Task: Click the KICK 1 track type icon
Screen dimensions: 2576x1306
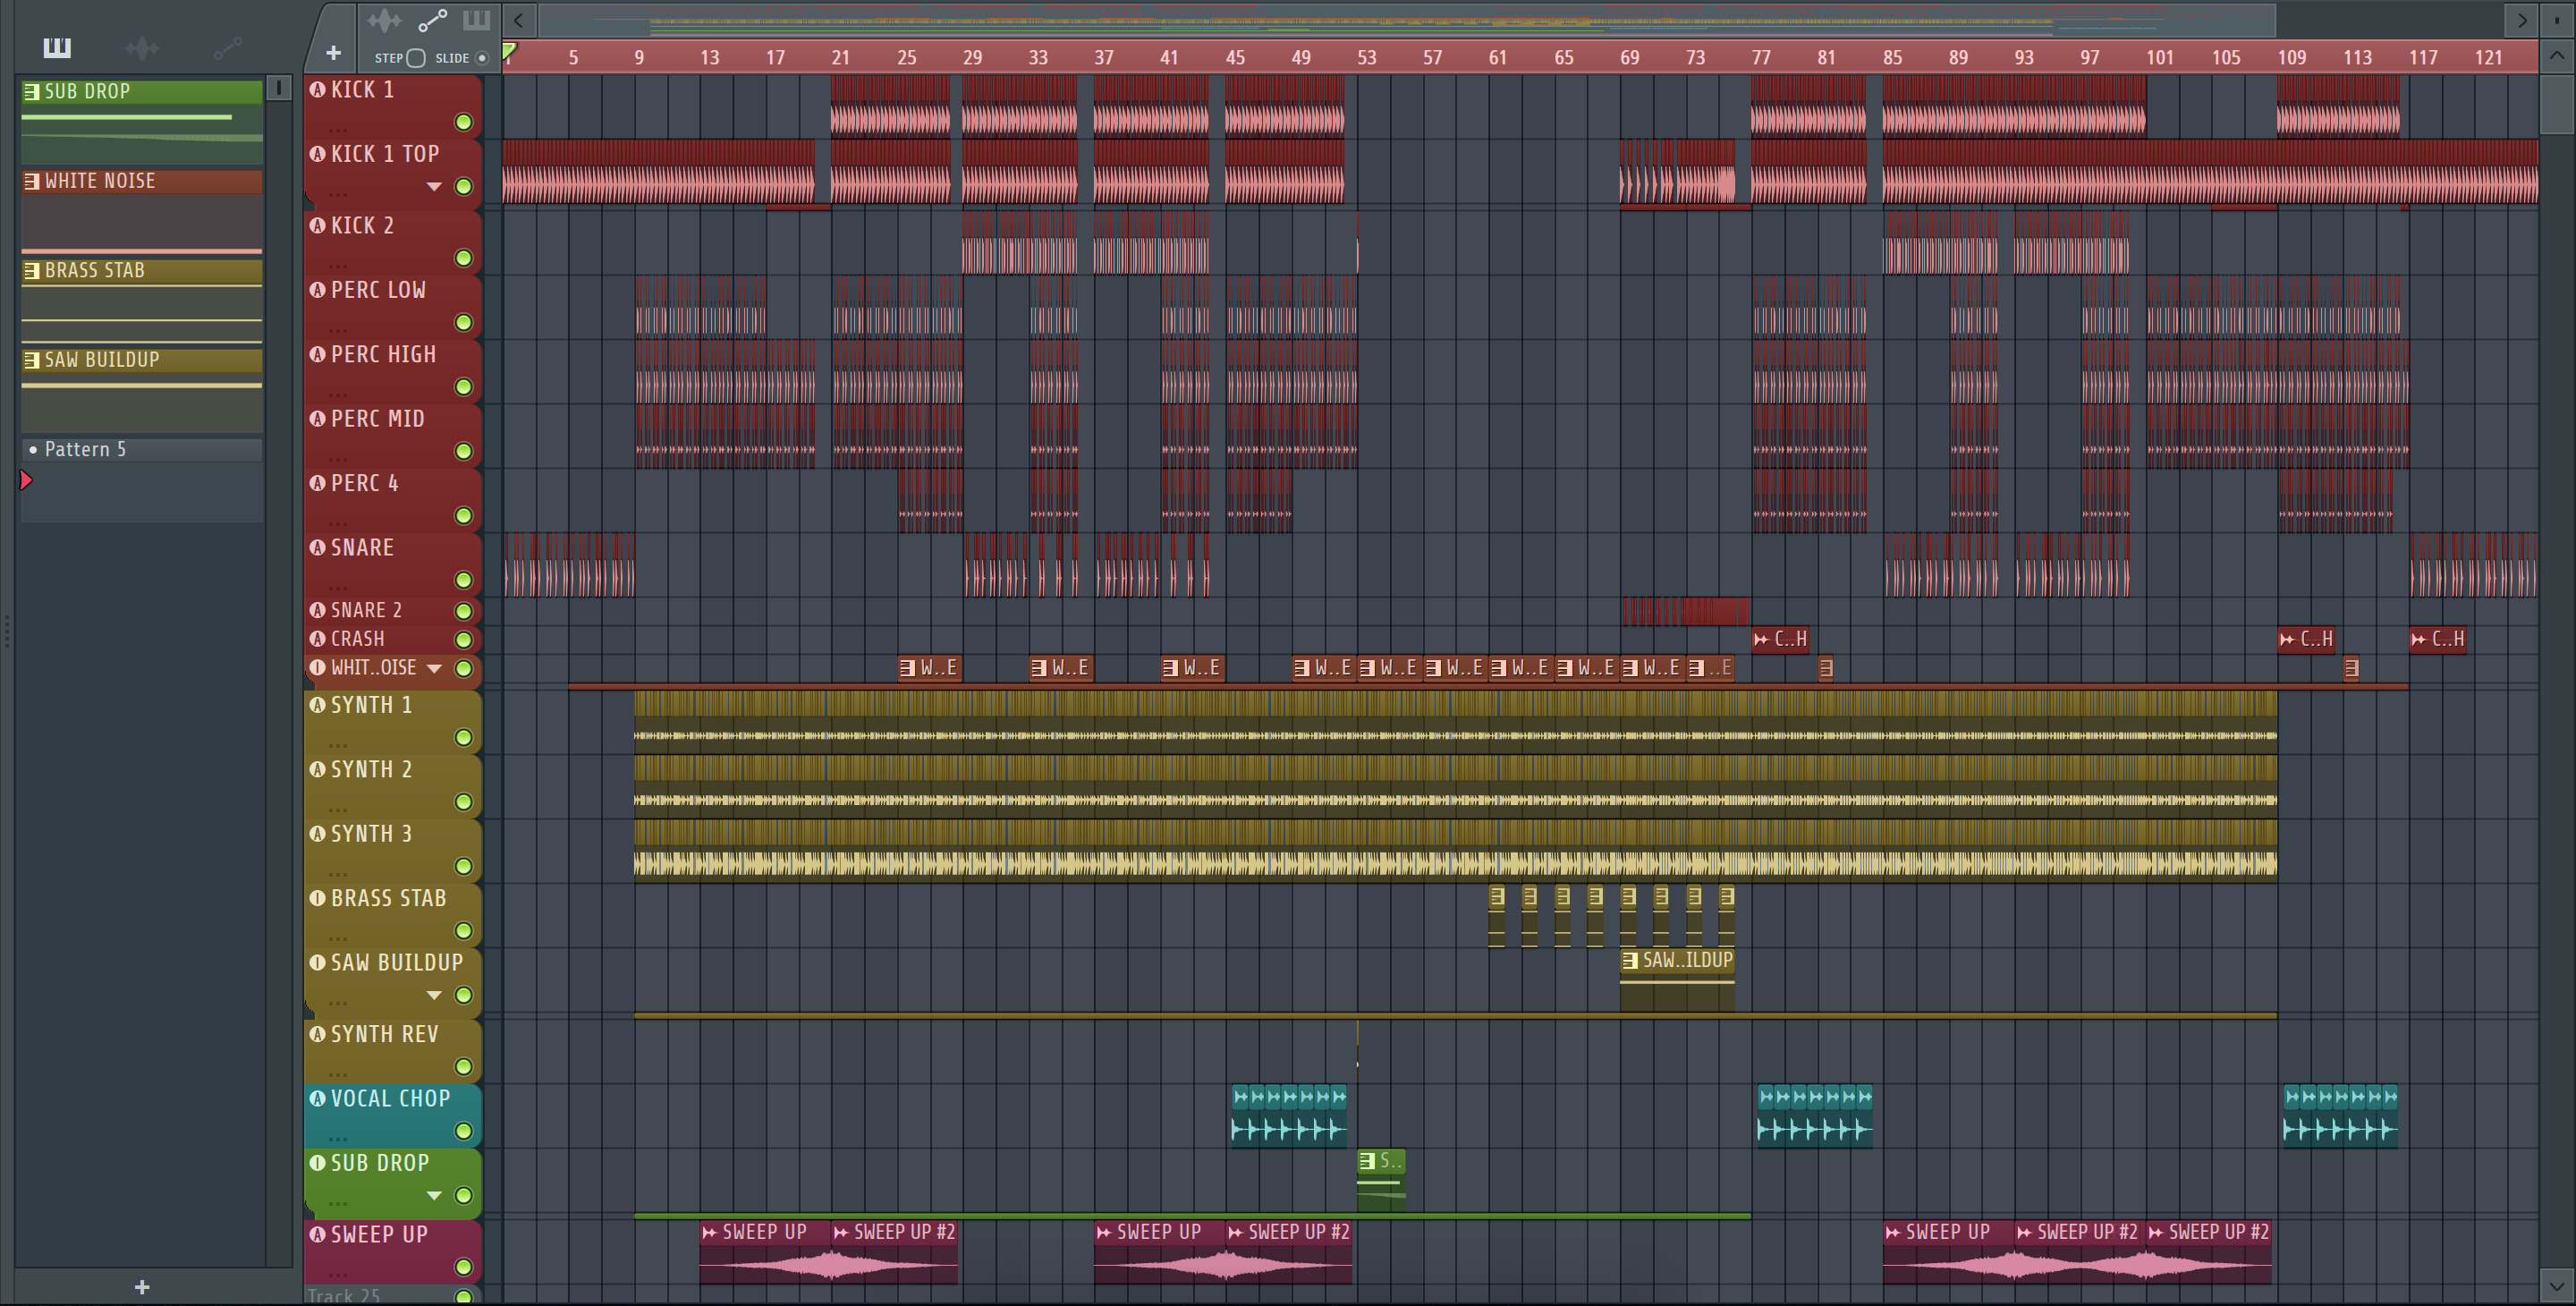Action: (318, 89)
